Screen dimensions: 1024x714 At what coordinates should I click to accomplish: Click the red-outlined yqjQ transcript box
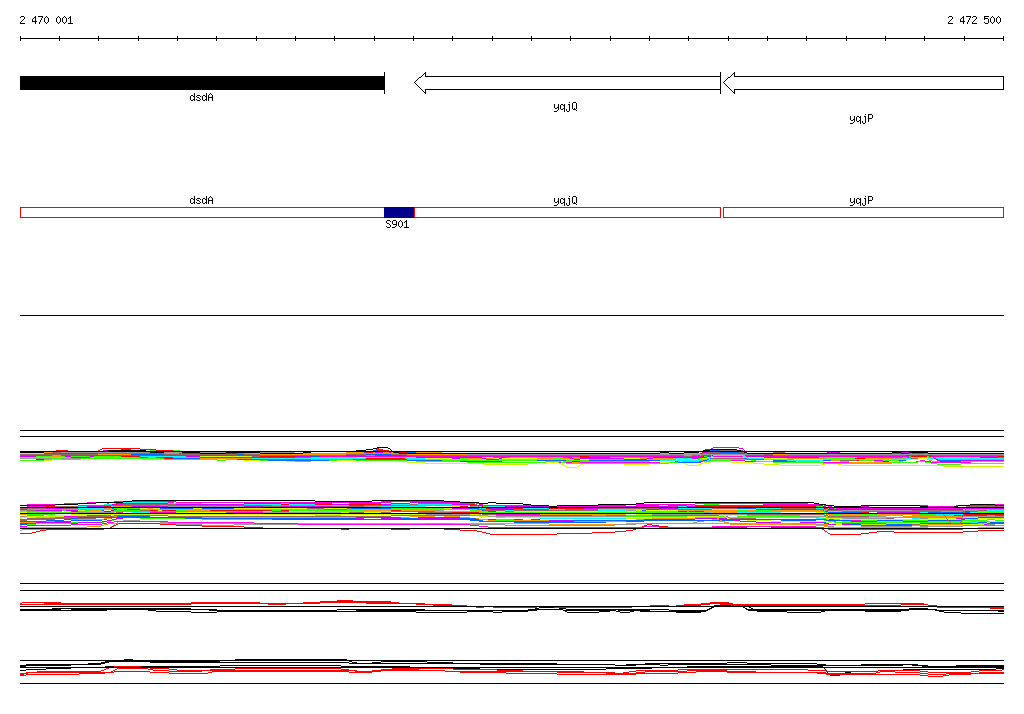568,212
